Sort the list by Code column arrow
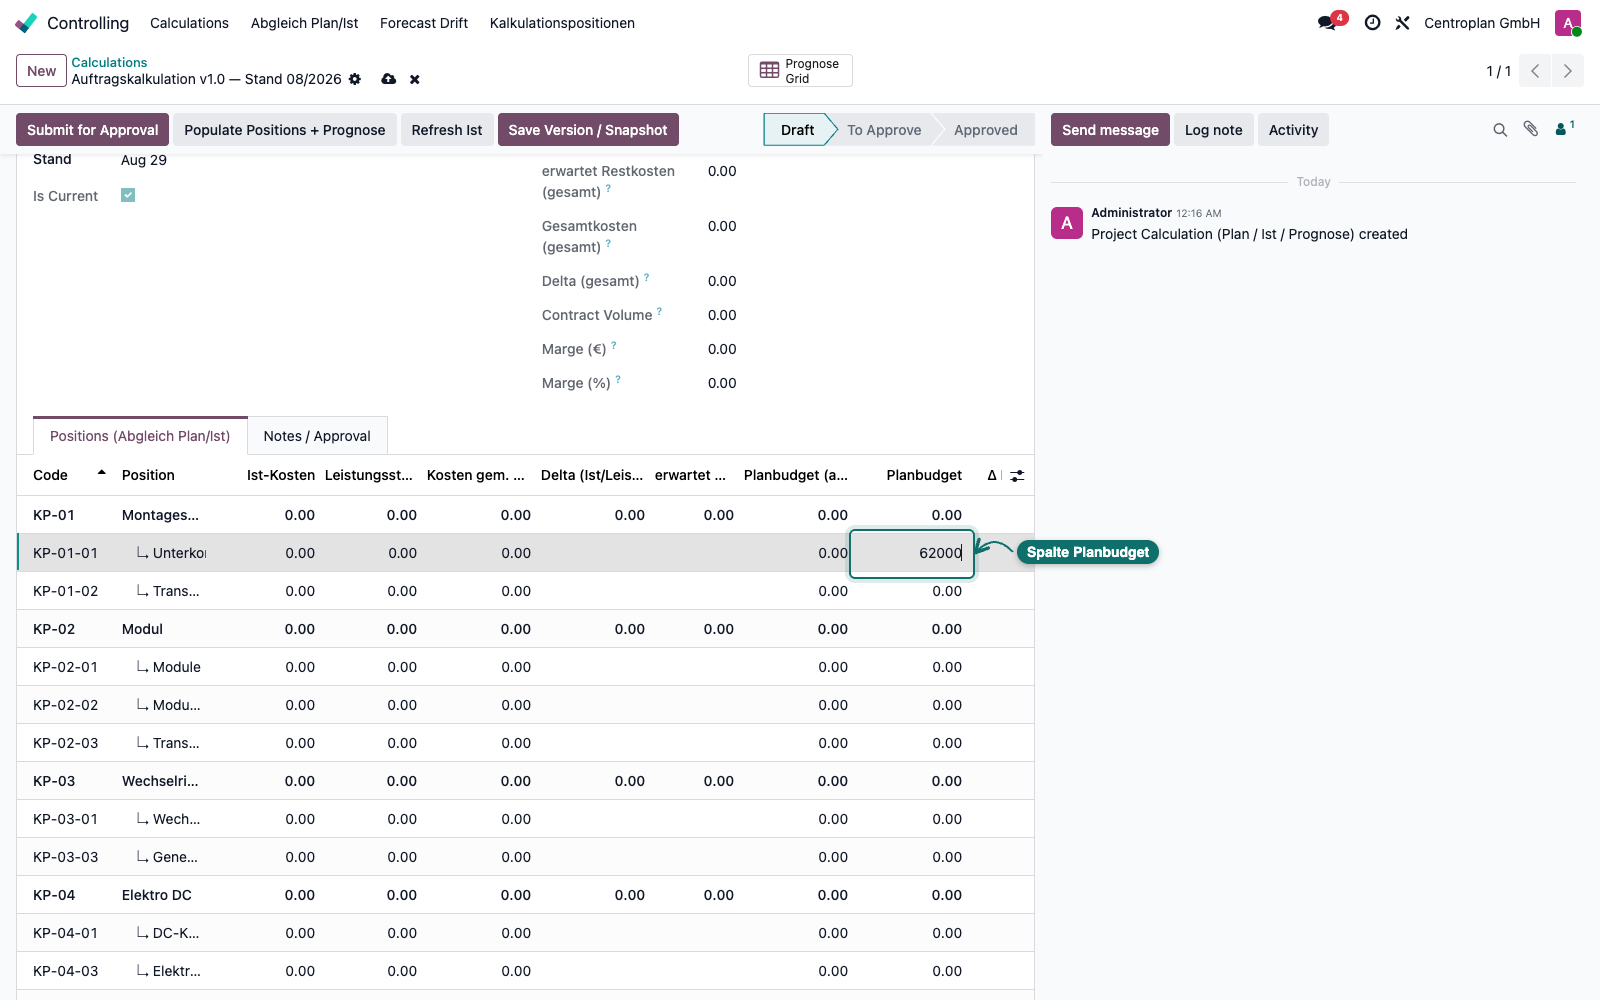The height and width of the screenshot is (1000, 1600). point(102,472)
